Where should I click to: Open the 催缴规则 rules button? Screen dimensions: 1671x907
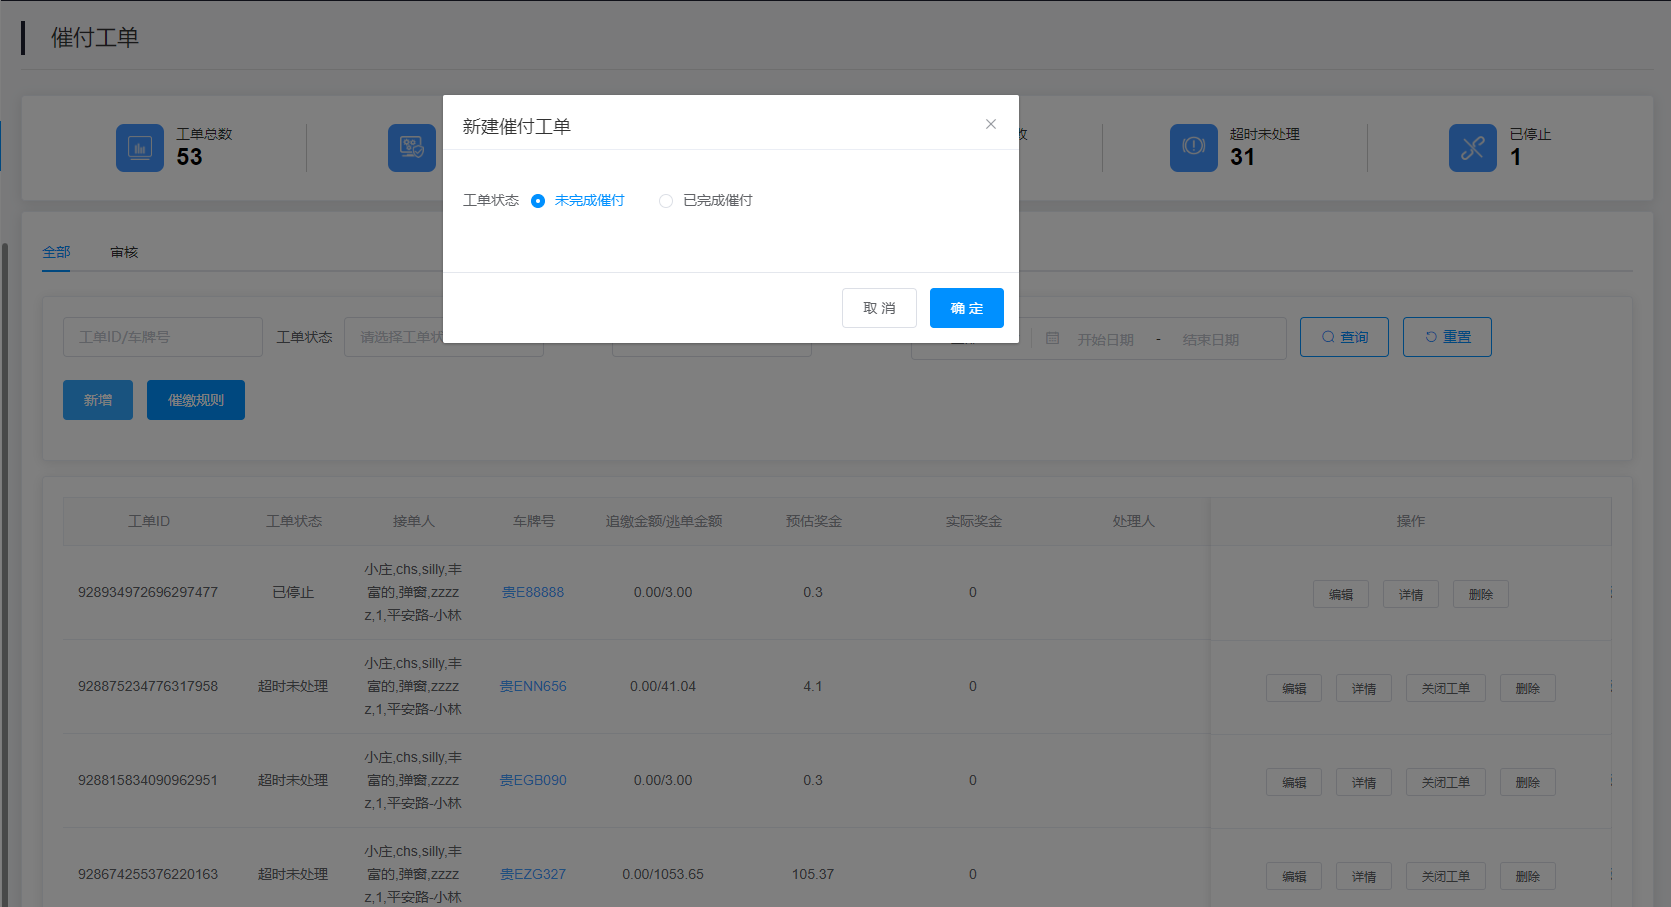[196, 400]
